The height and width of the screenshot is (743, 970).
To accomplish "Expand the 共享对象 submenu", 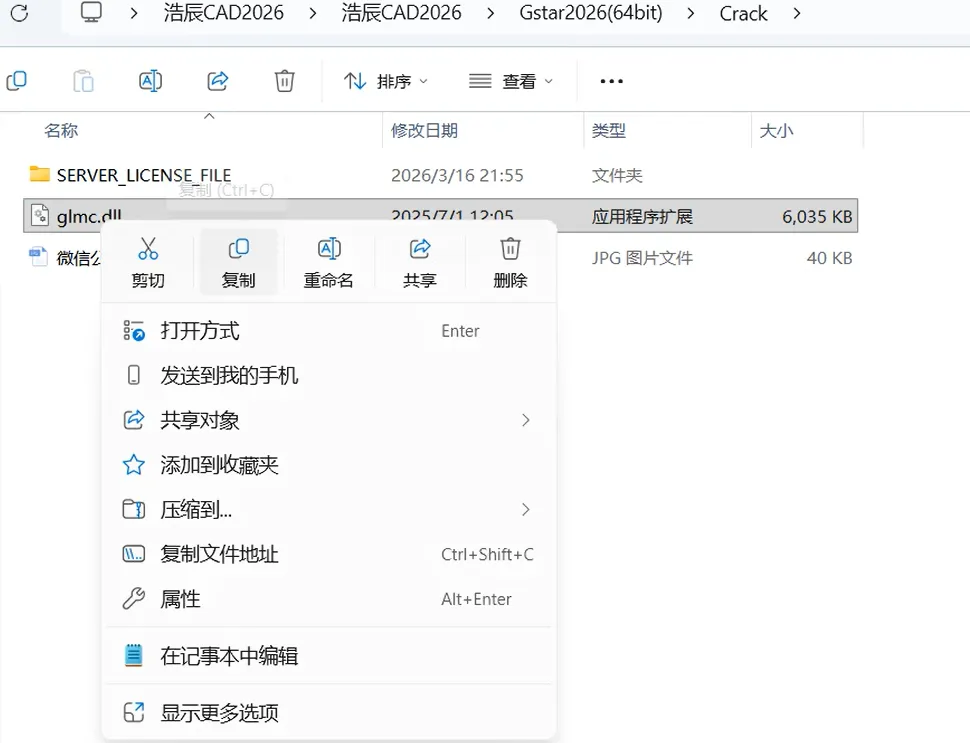I will point(328,420).
